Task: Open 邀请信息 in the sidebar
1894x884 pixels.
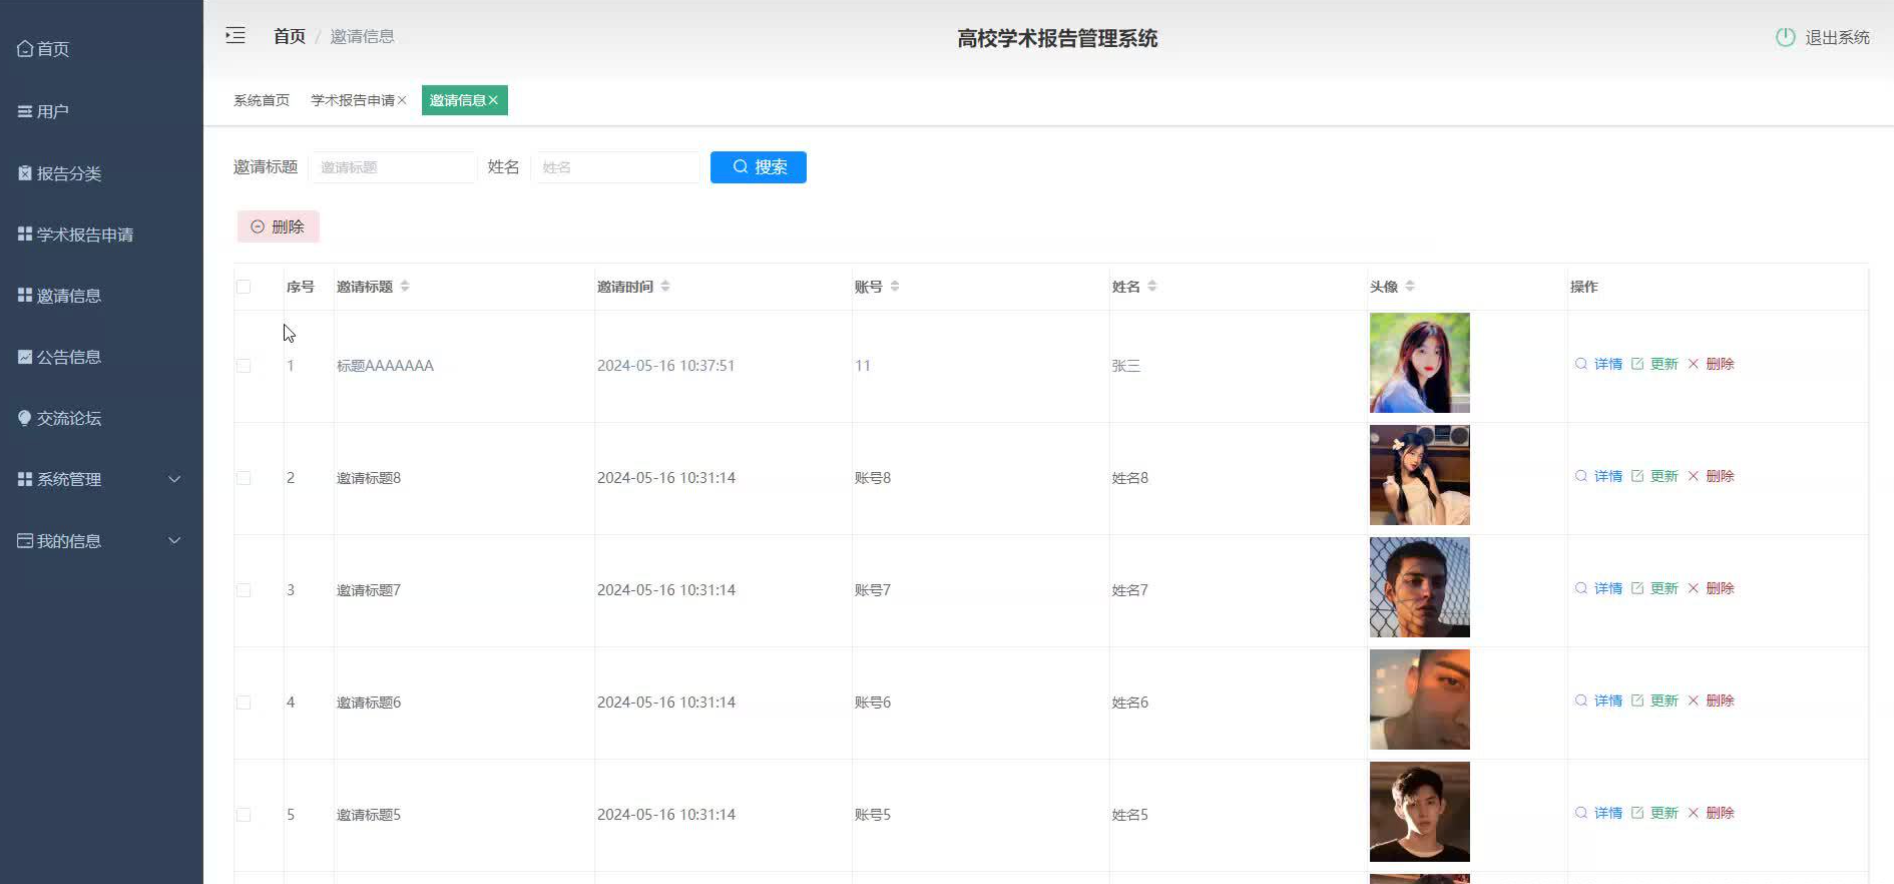Action: (59, 295)
